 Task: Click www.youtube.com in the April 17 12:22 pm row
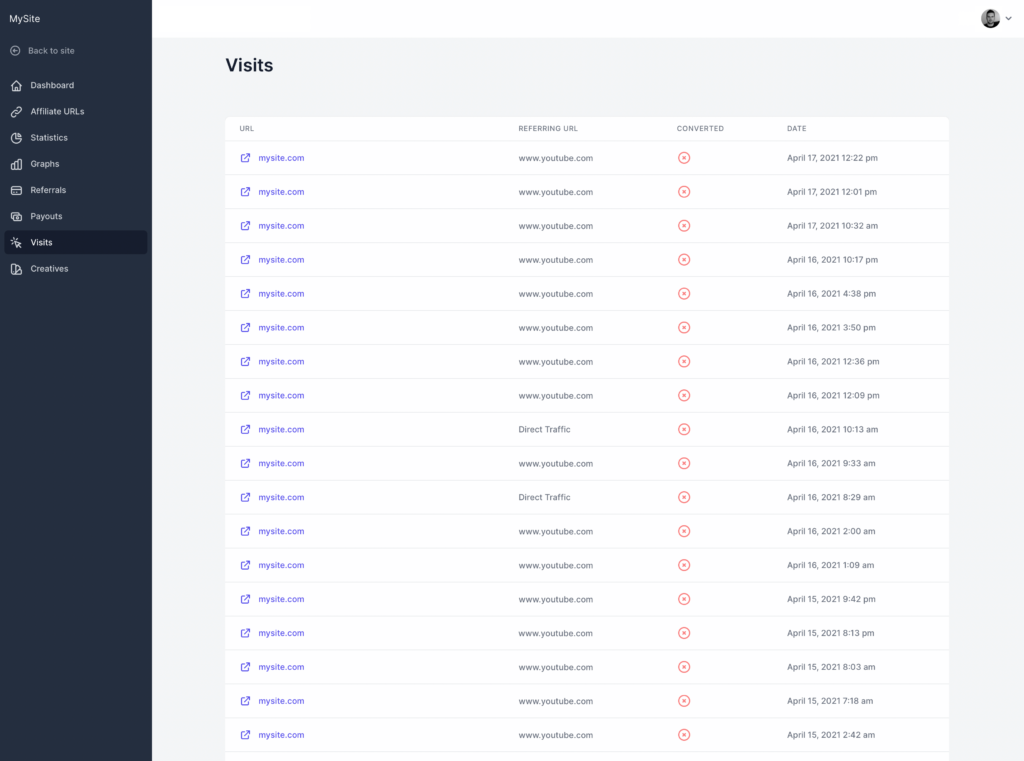click(556, 158)
